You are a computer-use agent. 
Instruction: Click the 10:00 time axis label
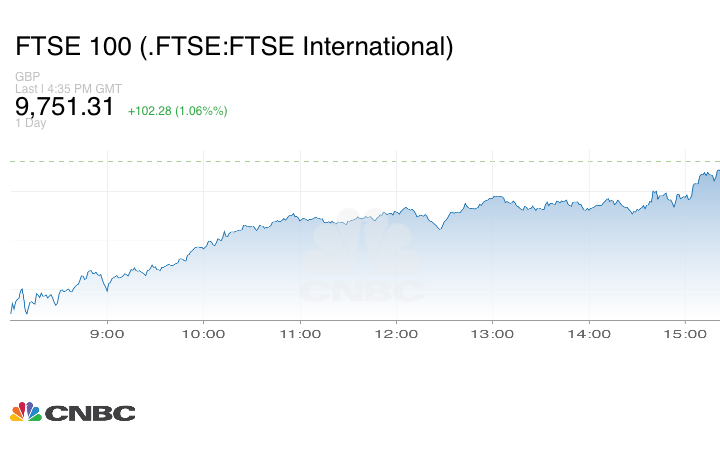click(x=203, y=334)
